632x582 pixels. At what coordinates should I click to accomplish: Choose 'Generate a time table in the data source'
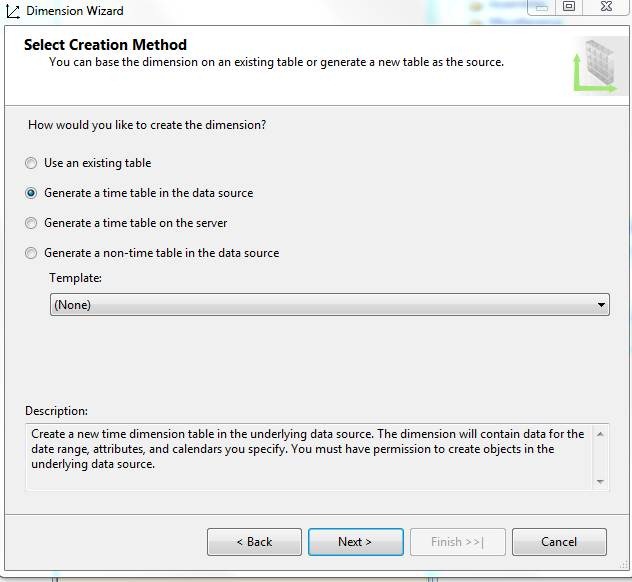[31, 193]
